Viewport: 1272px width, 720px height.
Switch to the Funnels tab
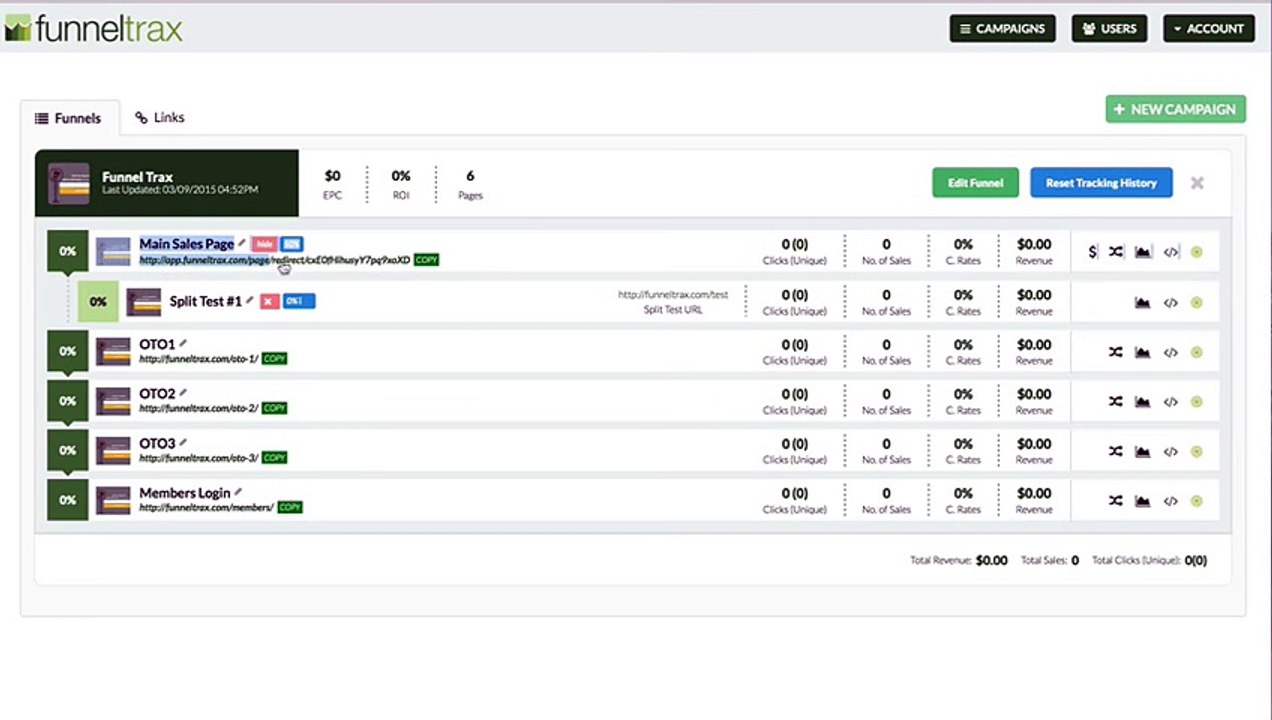click(69, 118)
